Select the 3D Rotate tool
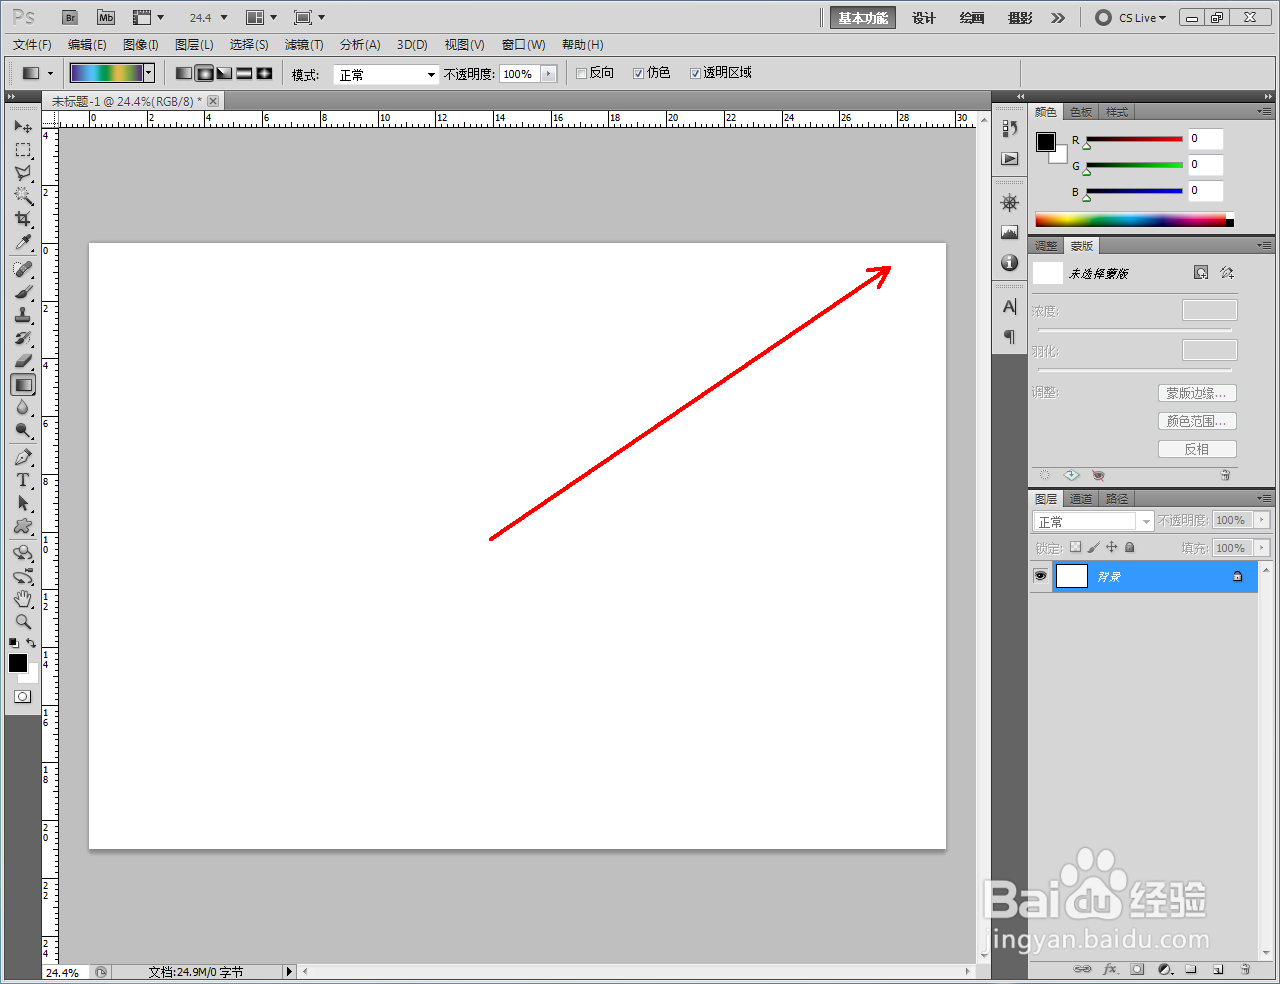1280x984 pixels. pyautogui.click(x=23, y=553)
